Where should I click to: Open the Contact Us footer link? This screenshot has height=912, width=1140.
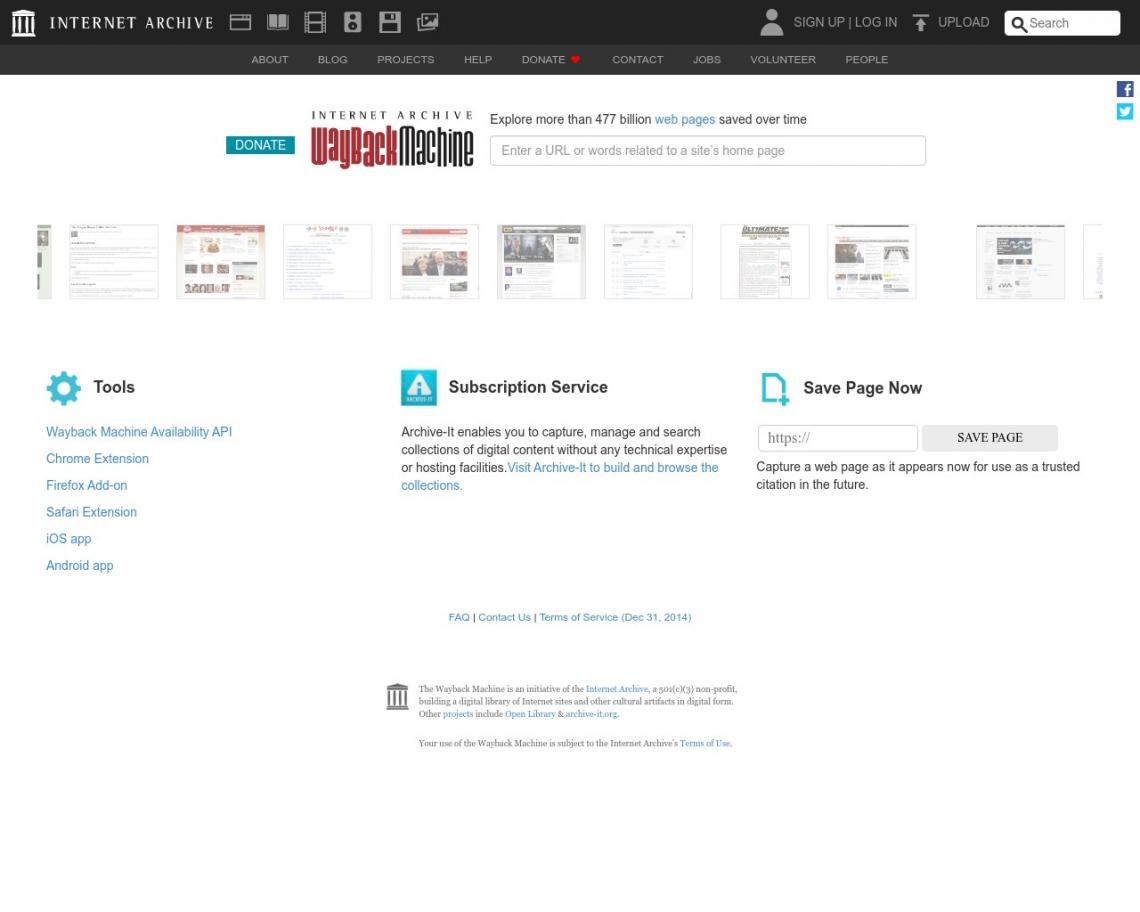505,617
